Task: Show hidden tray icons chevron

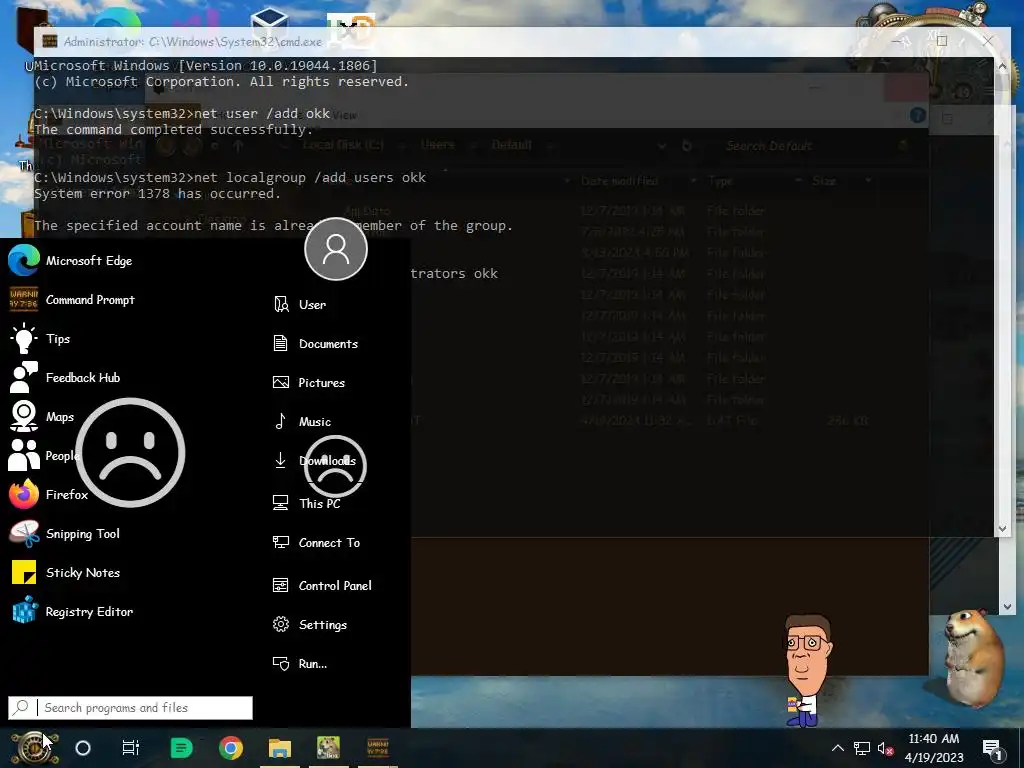Action: [838, 748]
